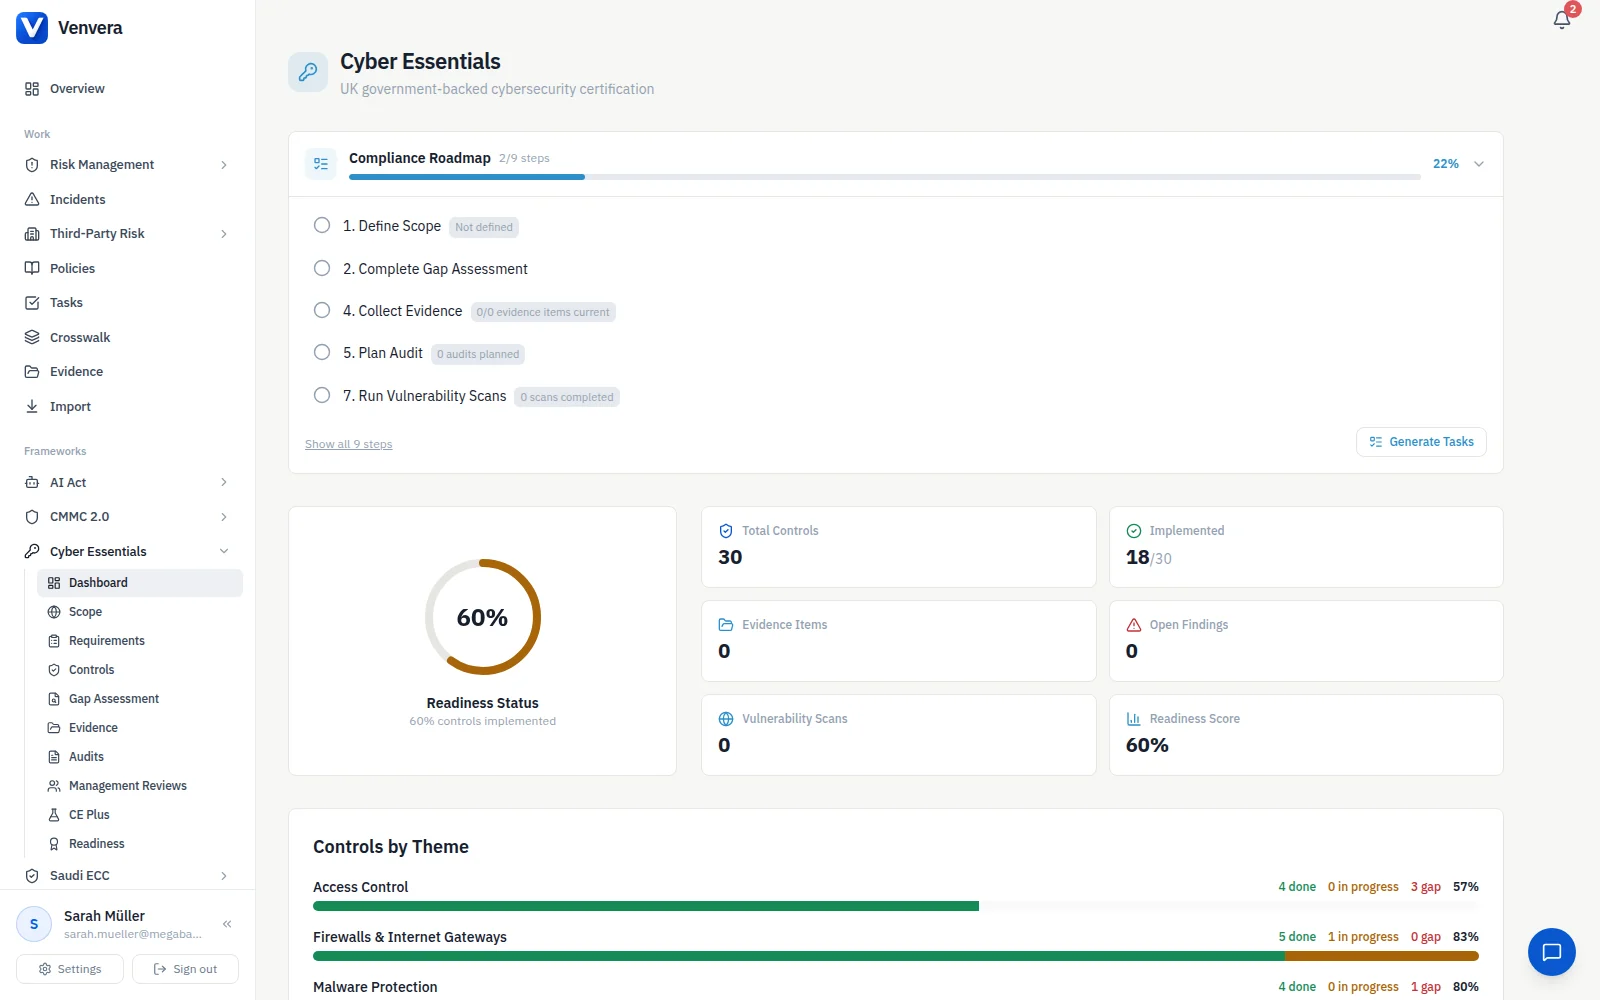Expand the Saudi ECC framework chevron
The image size is (1600, 1000).
click(224, 876)
